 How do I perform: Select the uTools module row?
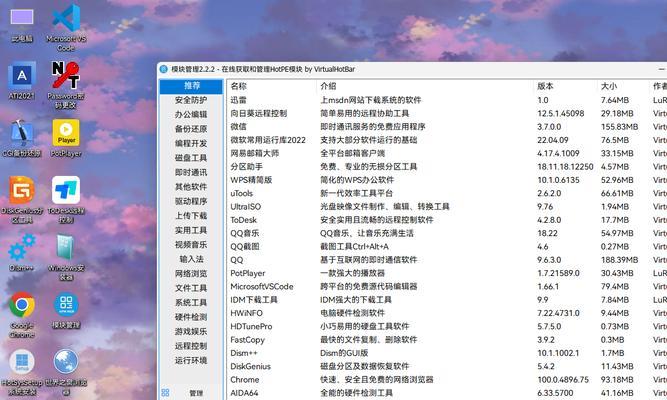click(x=447, y=193)
